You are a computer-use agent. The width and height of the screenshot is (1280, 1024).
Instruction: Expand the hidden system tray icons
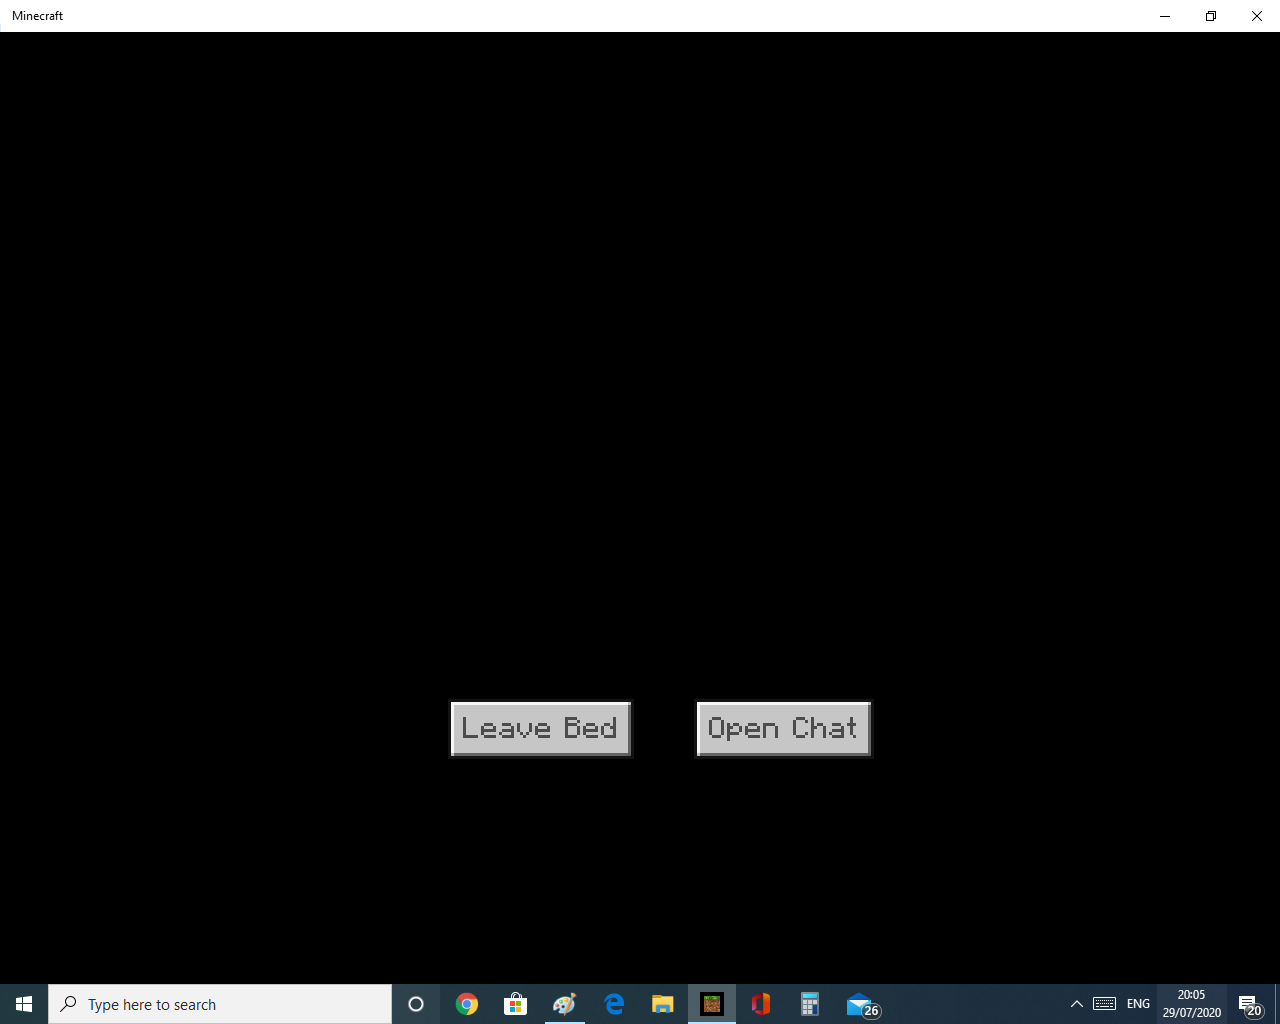tap(1077, 1004)
